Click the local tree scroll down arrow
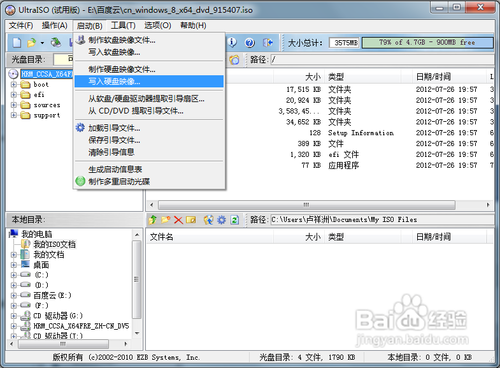 (137, 333)
